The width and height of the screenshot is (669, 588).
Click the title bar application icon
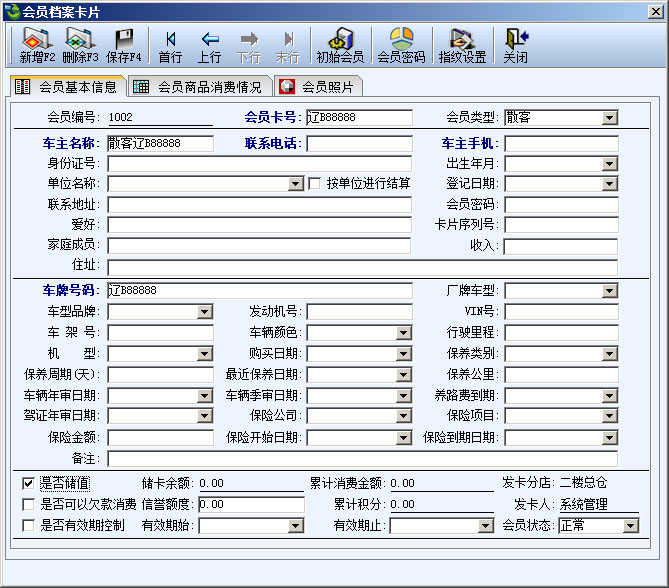pos(13,12)
